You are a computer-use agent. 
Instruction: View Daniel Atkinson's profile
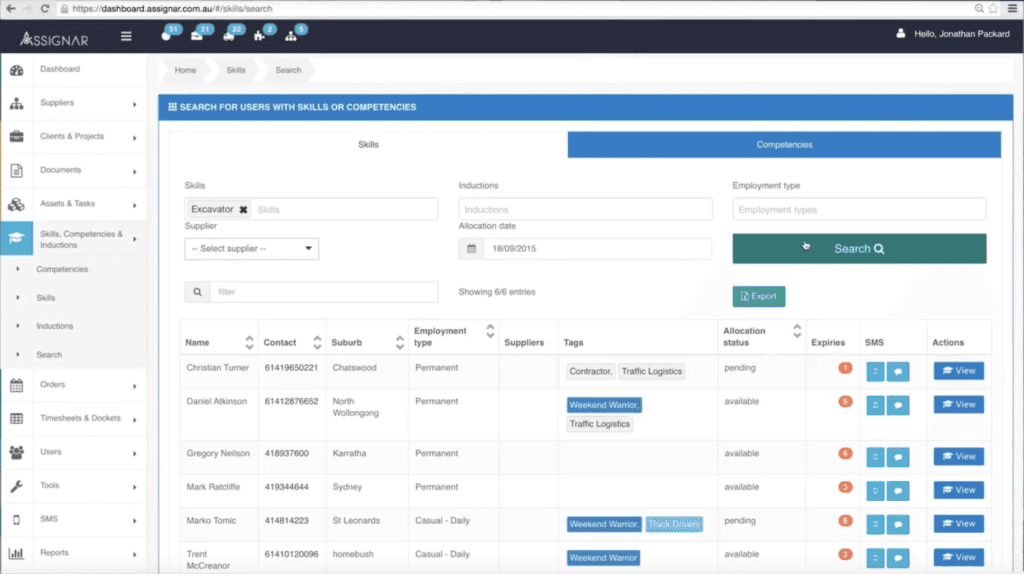click(x=958, y=405)
